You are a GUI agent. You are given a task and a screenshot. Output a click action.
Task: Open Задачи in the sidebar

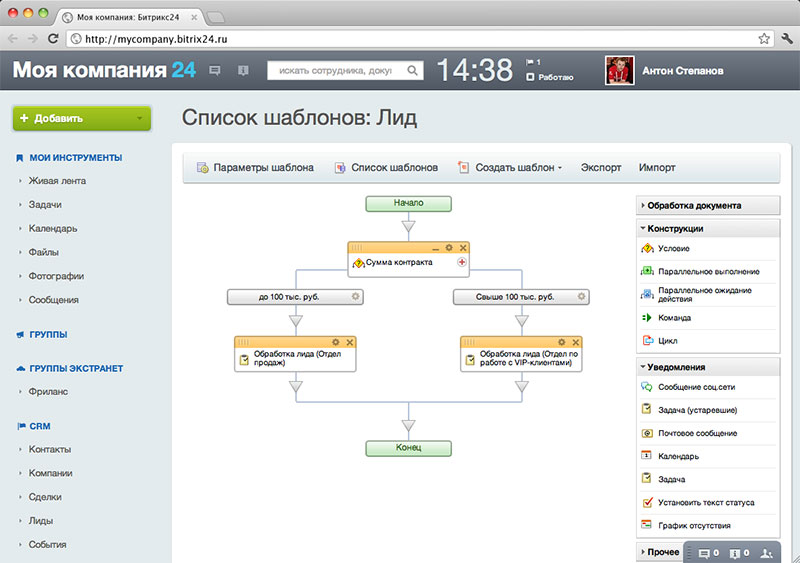(x=45, y=205)
